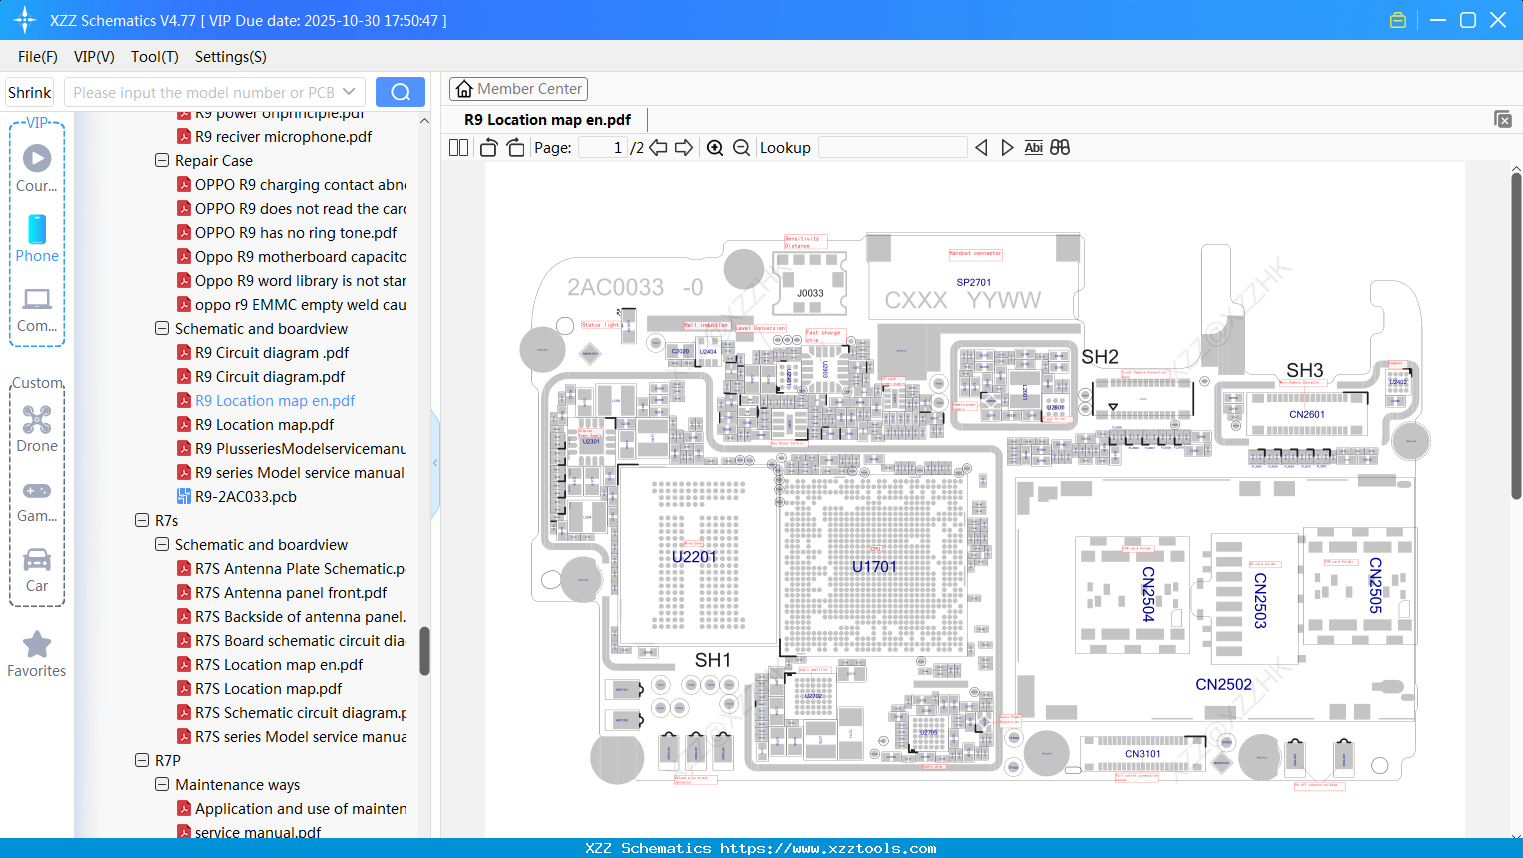Open the model number search dropdown
Viewport: 1523px width, 858px height.
coord(349,91)
